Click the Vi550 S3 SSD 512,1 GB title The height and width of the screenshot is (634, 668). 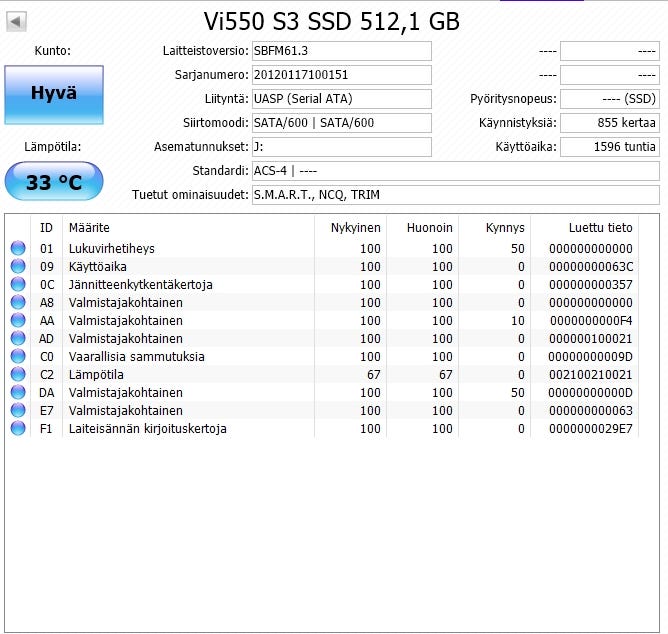(x=331, y=21)
